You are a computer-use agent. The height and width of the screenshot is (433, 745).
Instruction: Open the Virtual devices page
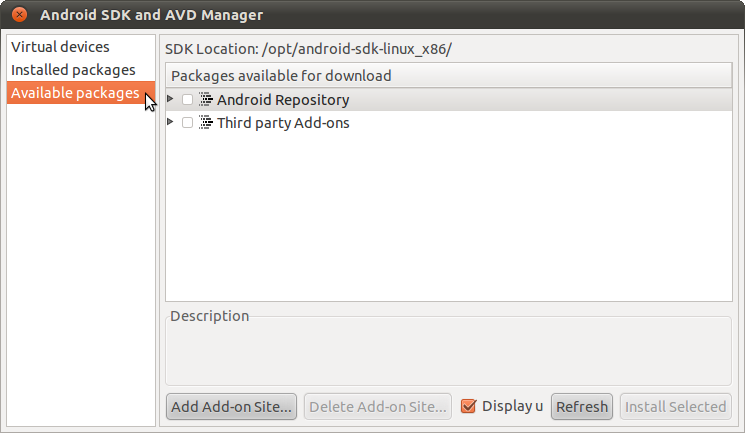(60, 47)
